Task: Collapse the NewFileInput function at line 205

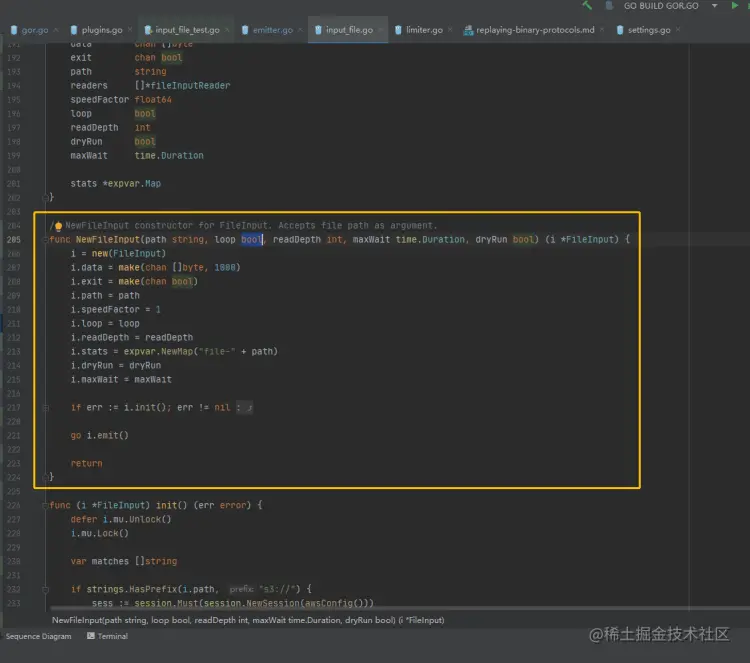Action: coord(45,240)
